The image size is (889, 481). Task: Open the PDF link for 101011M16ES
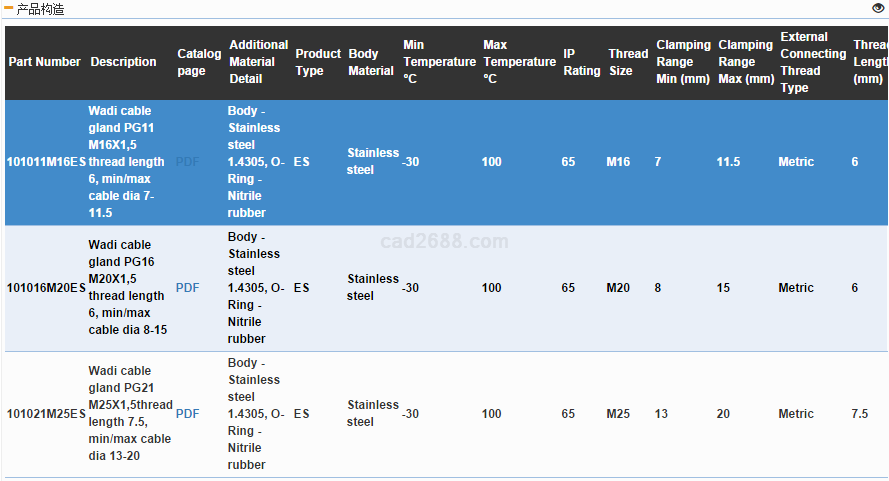(x=187, y=162)
